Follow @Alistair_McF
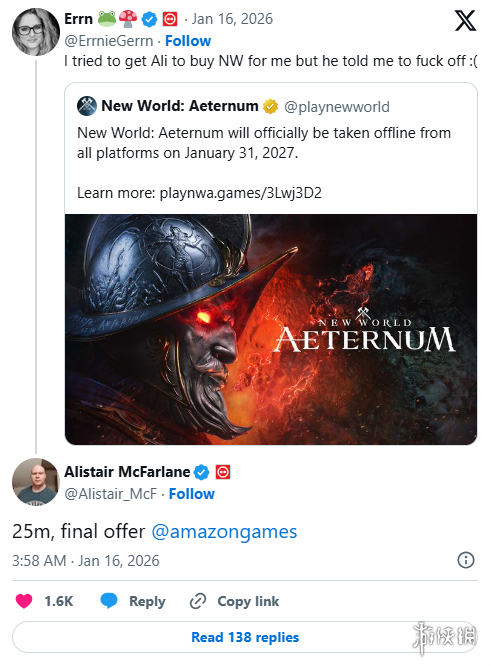Viewport: 491px width, 666px height. click(192, 494)
